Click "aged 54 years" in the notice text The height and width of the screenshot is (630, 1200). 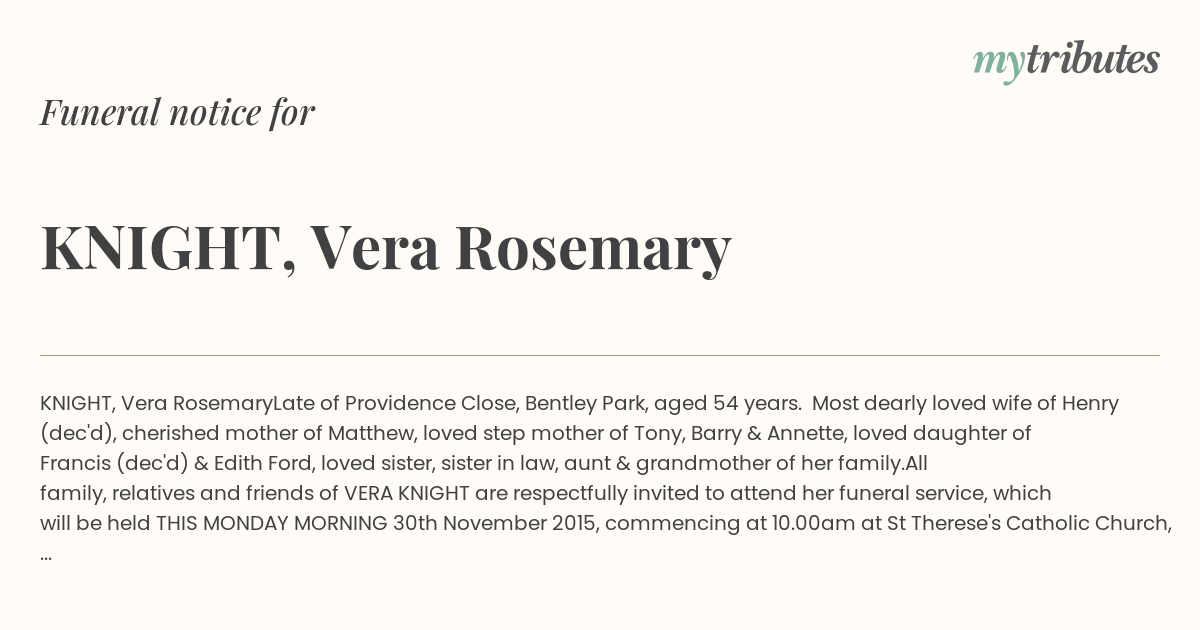click(727, 404)
